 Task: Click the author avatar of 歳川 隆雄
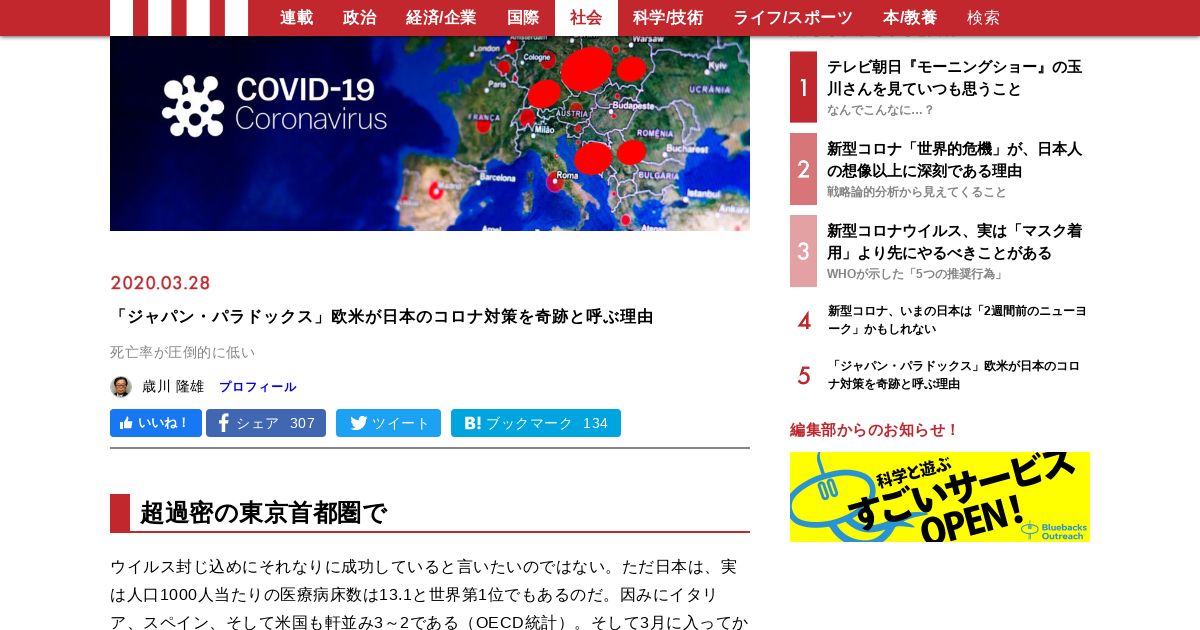pyautogui.click(x=121, y=387)
